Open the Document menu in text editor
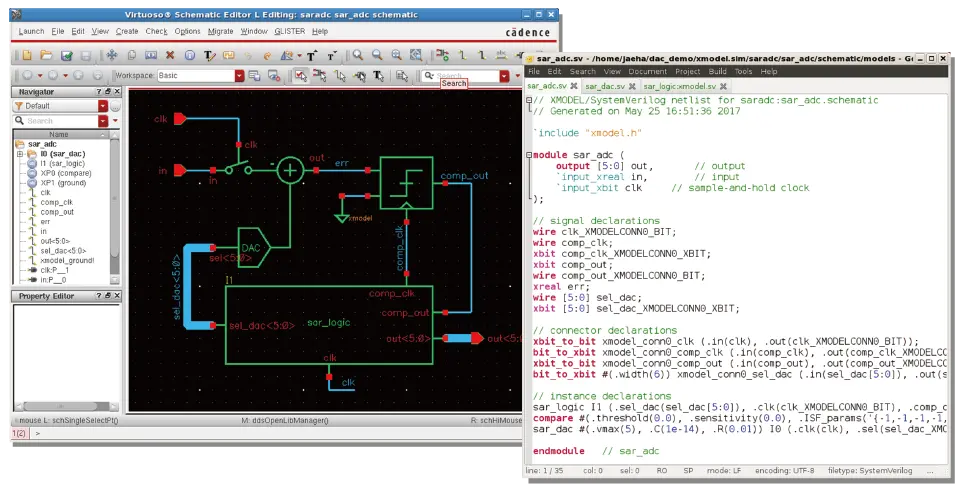This screenshot has width=961, height=490. coord(647,72)
